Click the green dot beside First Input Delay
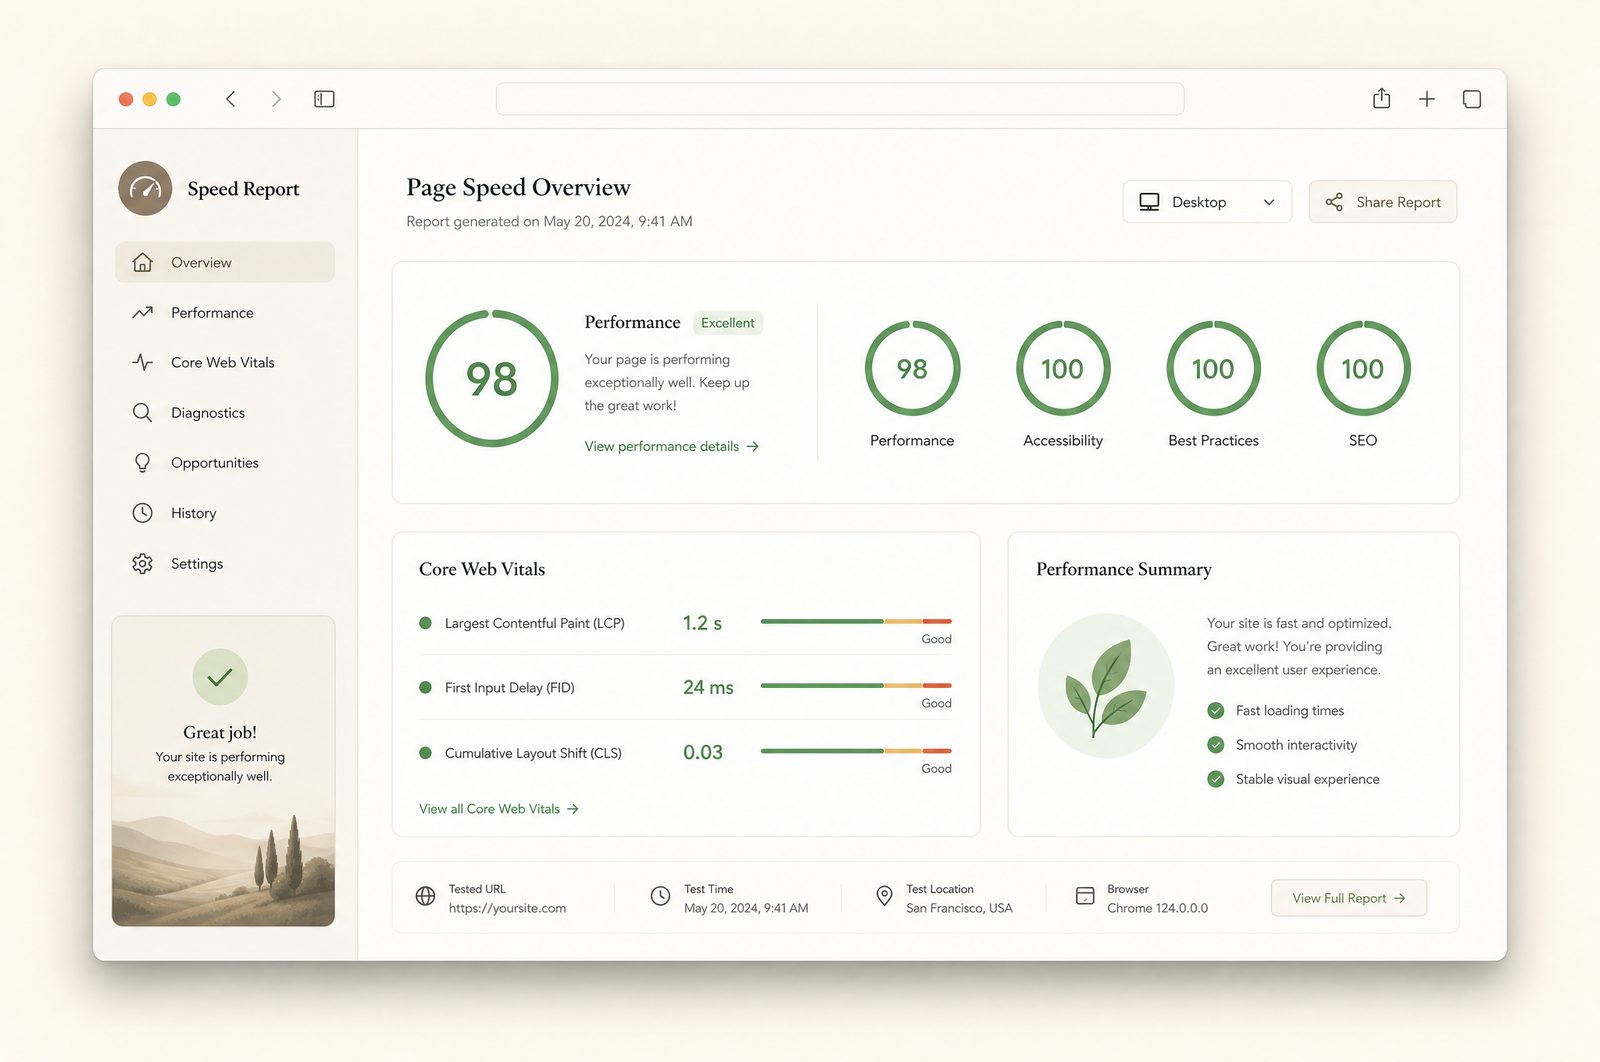Viewport: 1600px width, 1062px height. (x=425, y=687)
